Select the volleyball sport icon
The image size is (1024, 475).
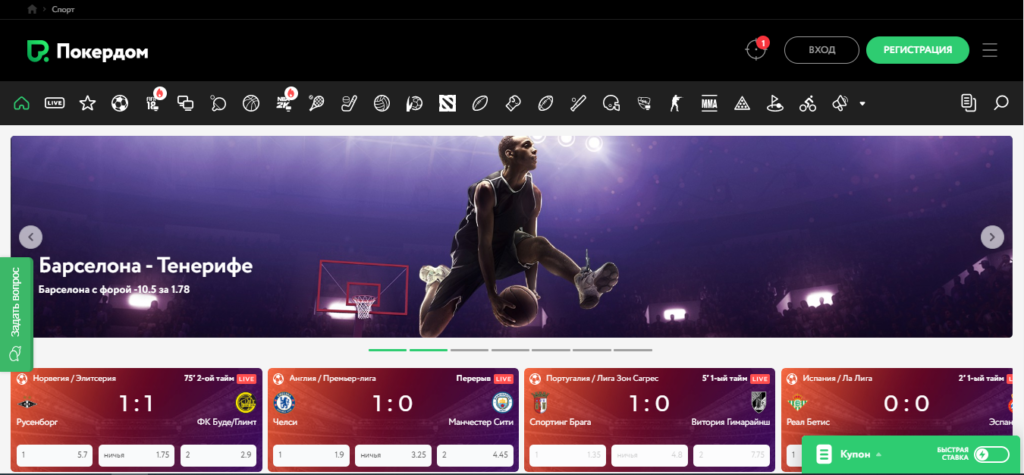pyautogui.click(x=382, y=103)
